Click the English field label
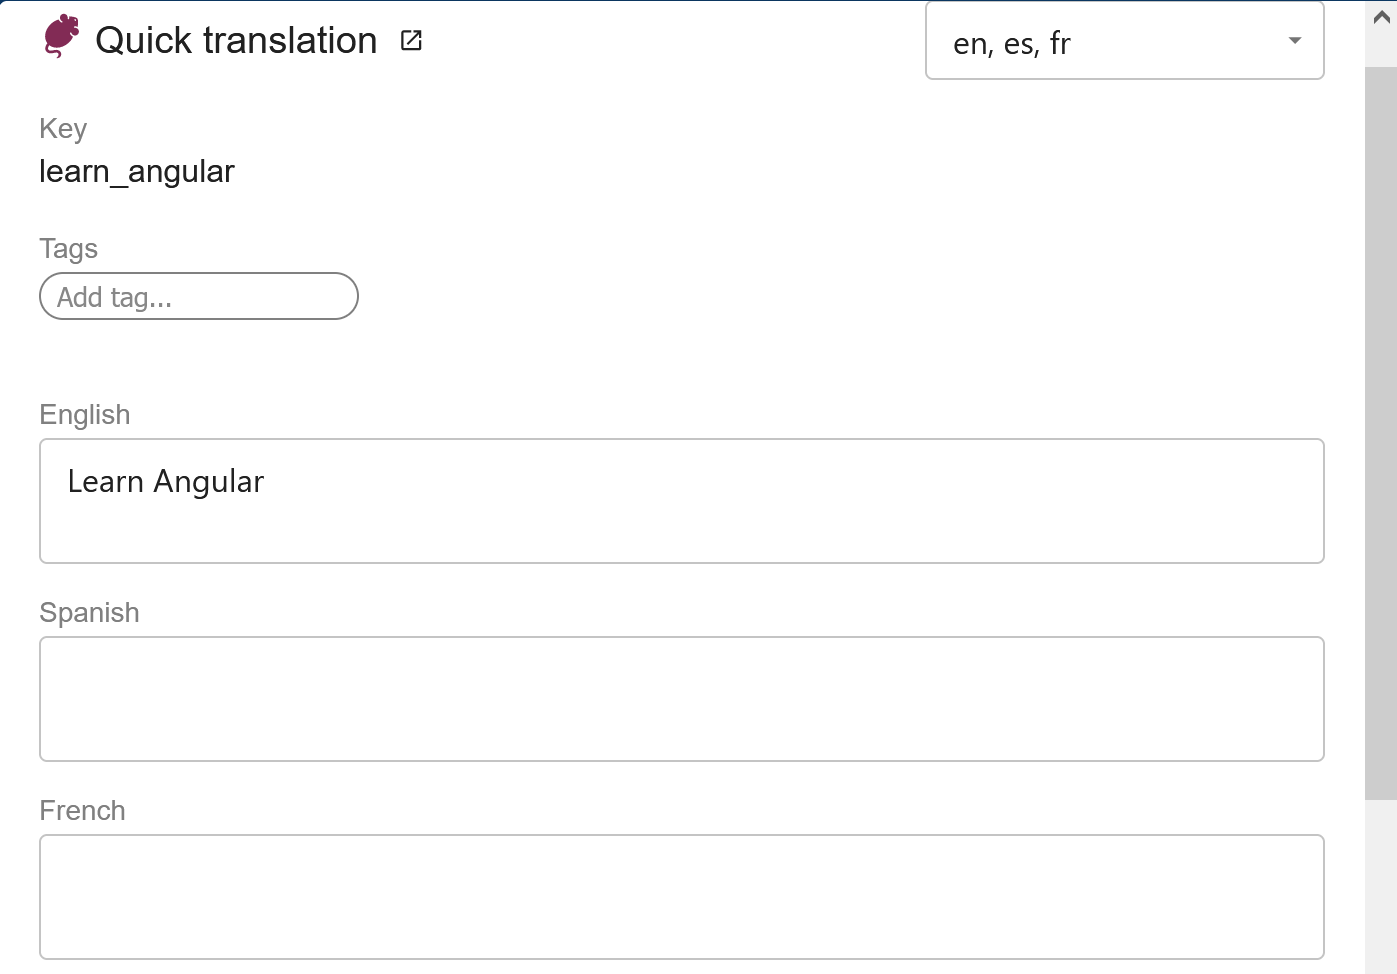This screenshot has width=1397, height=974. point(84,414)
